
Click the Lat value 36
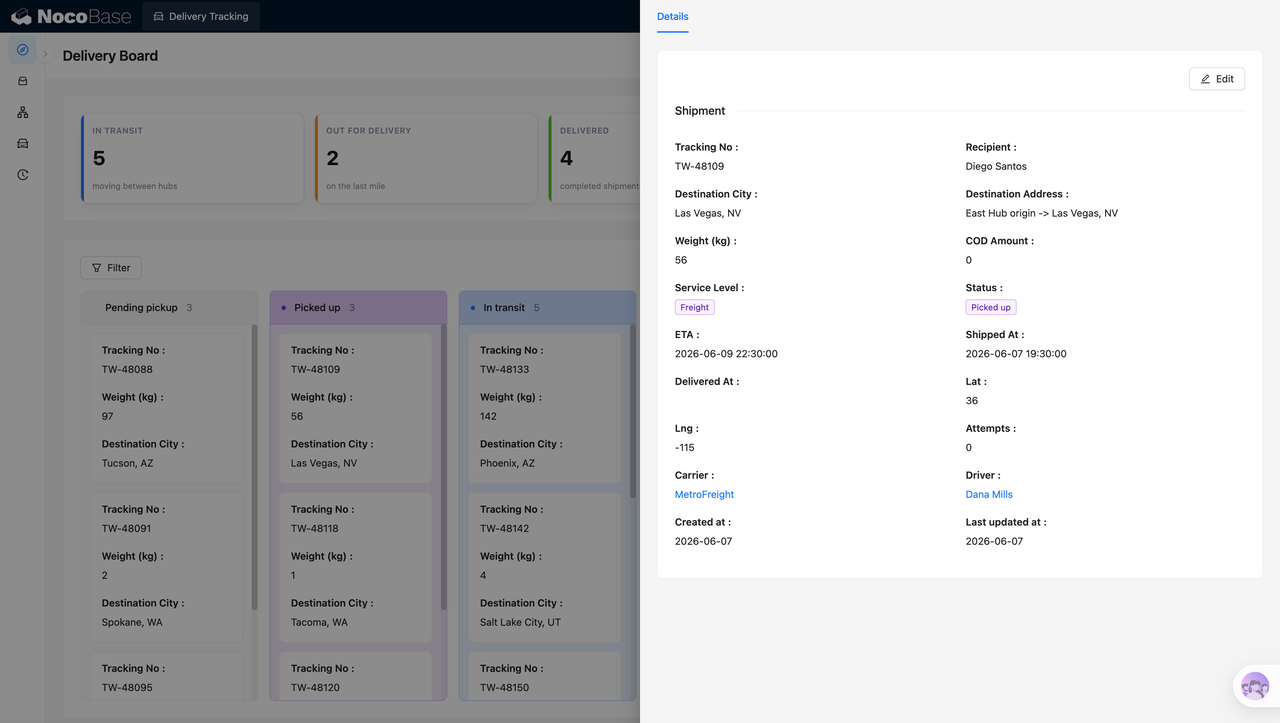(x=972, y=401)
